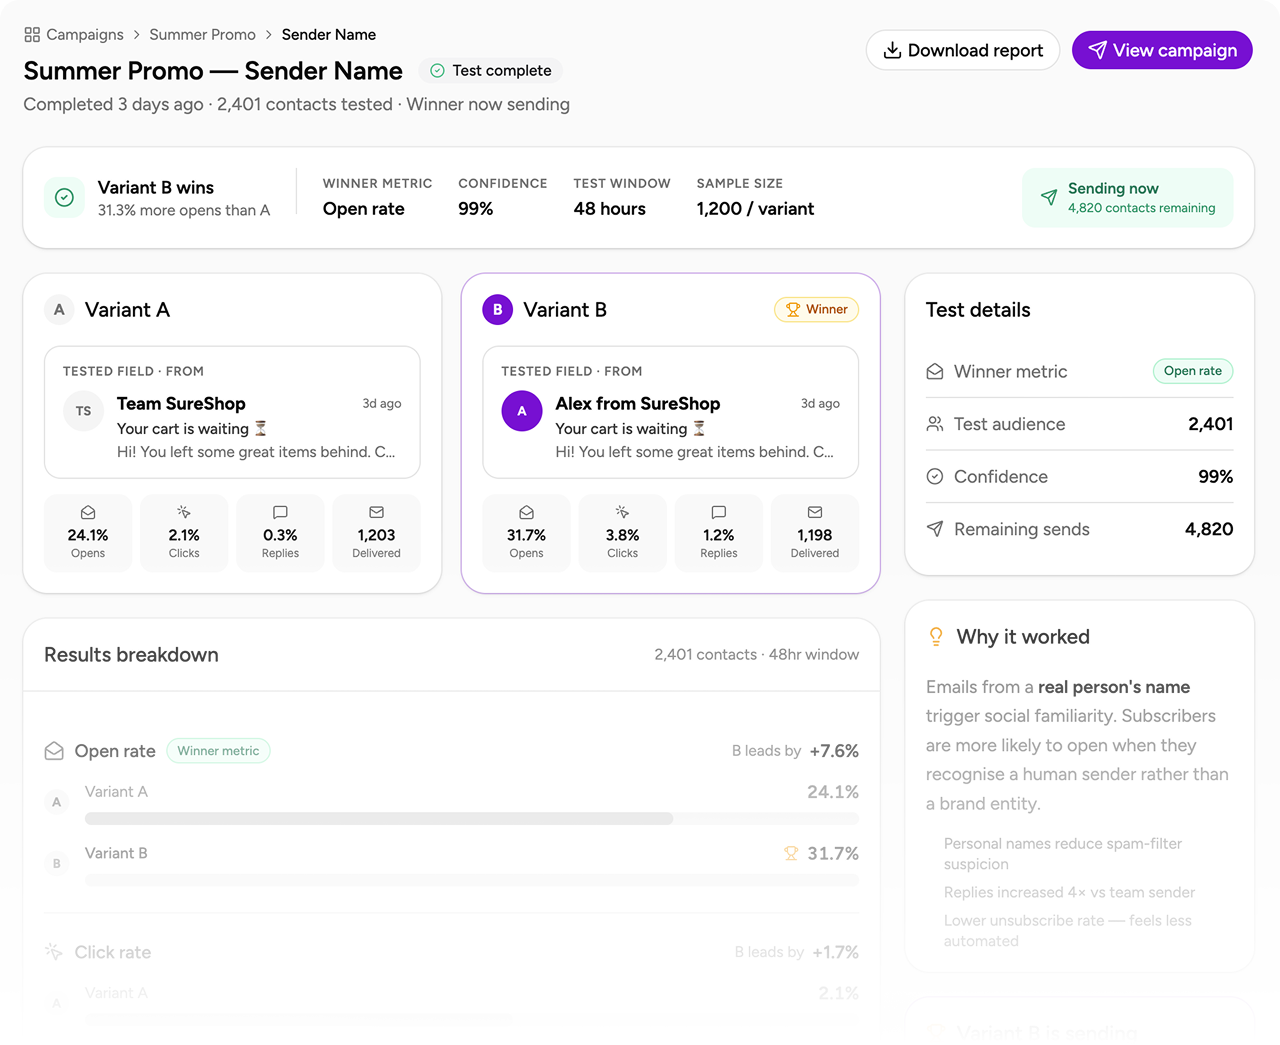Image resolution: width=1280 pixels, height=1045 pixels.
Task: Click the Variant A opens envelope icon
Action: click(x=88, y=512)
